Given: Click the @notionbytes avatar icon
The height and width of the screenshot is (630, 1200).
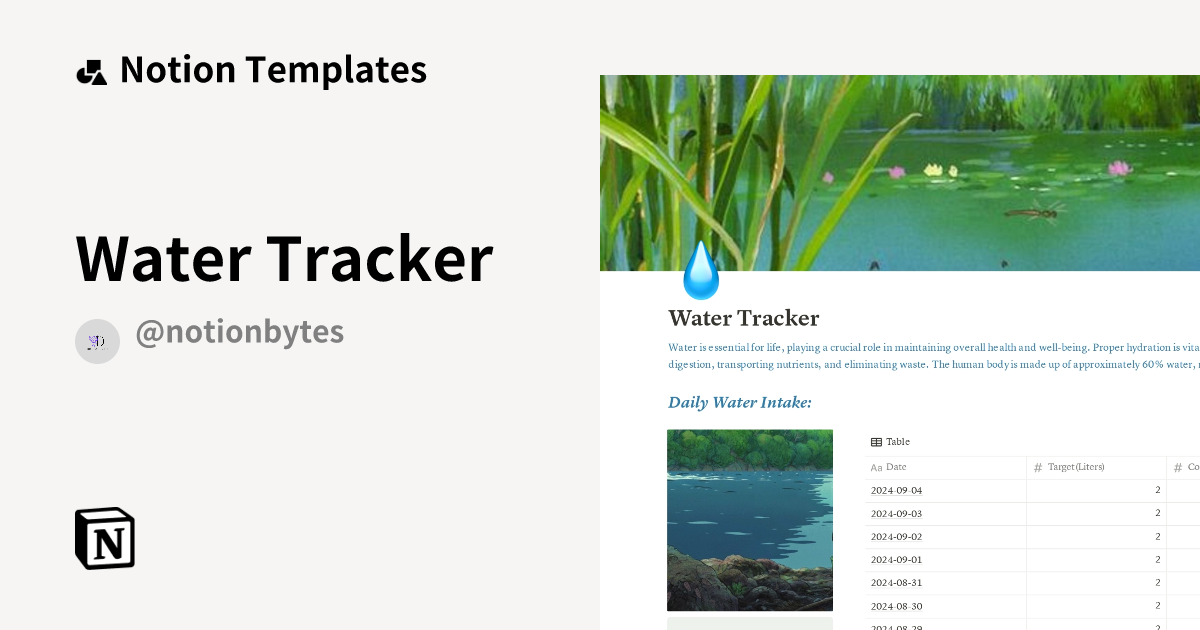Looking at the screenshot, I should point(97,341).
